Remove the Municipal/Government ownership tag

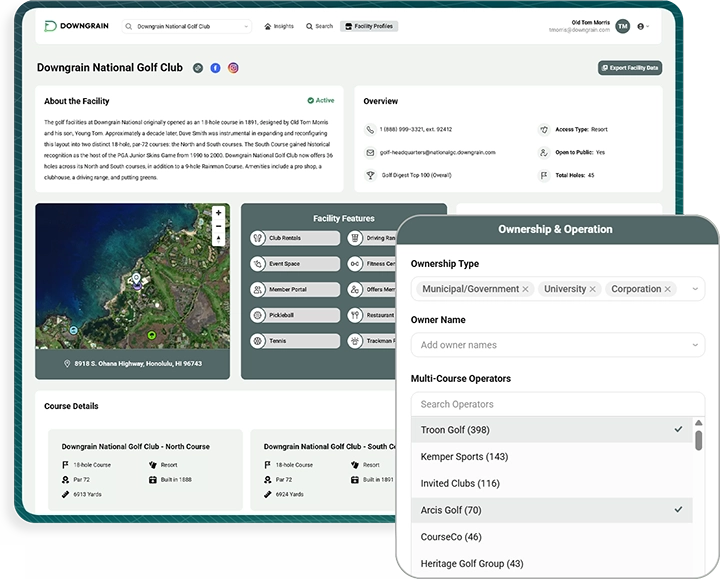coord(525,289)
